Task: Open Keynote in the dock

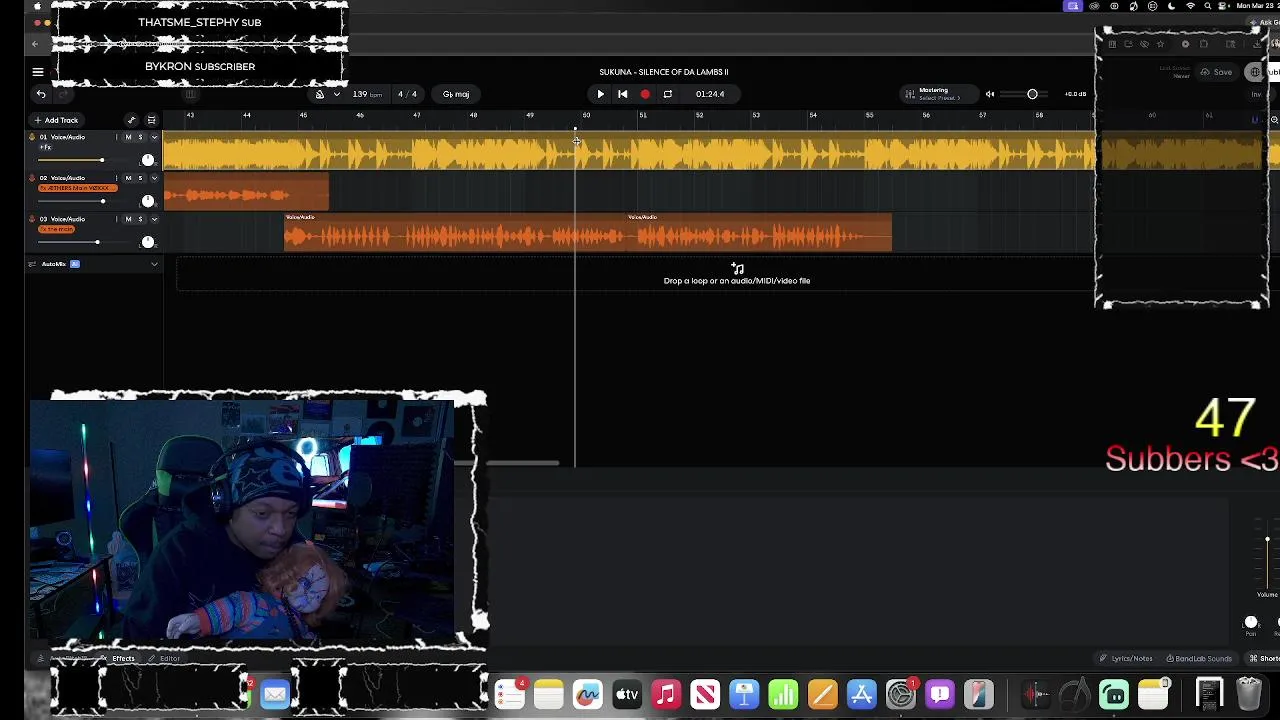Action: 744,693
